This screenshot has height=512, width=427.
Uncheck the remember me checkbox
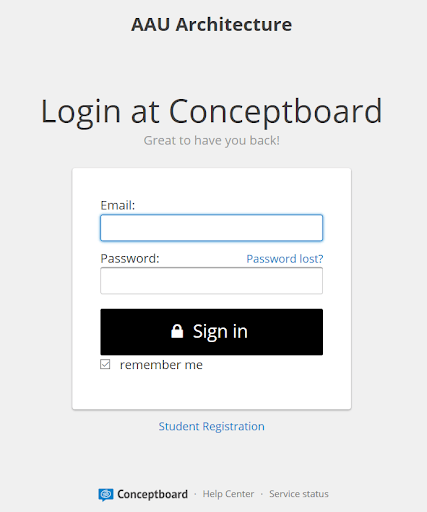[x=105, y=364]
